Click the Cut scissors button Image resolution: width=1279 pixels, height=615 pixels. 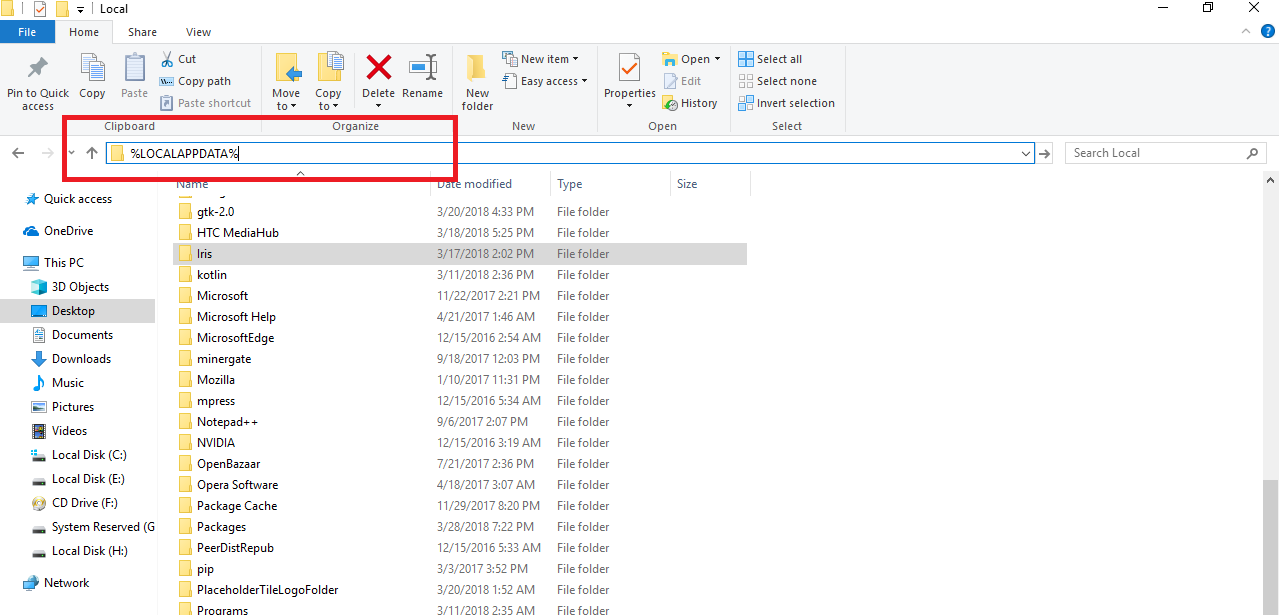pos(178,59)
